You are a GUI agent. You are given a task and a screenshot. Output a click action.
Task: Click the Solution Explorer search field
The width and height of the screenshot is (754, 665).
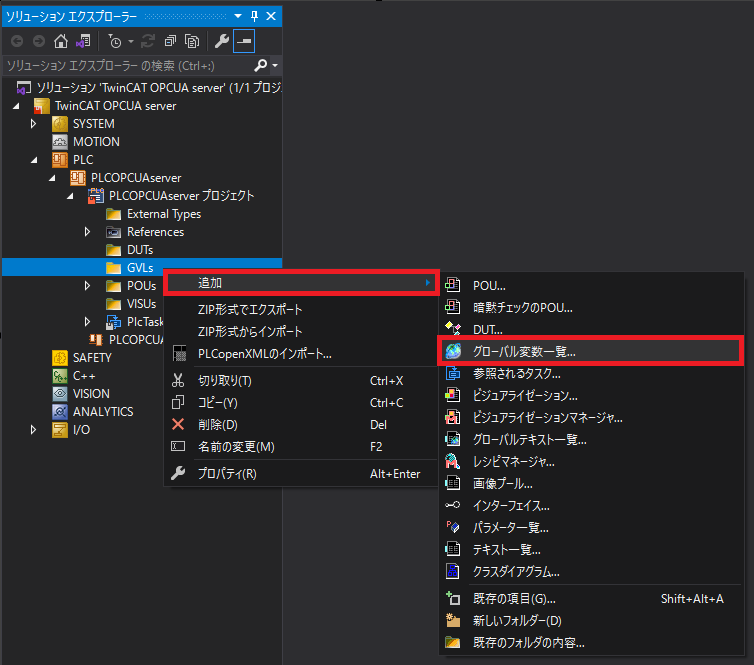pos(127,65)
